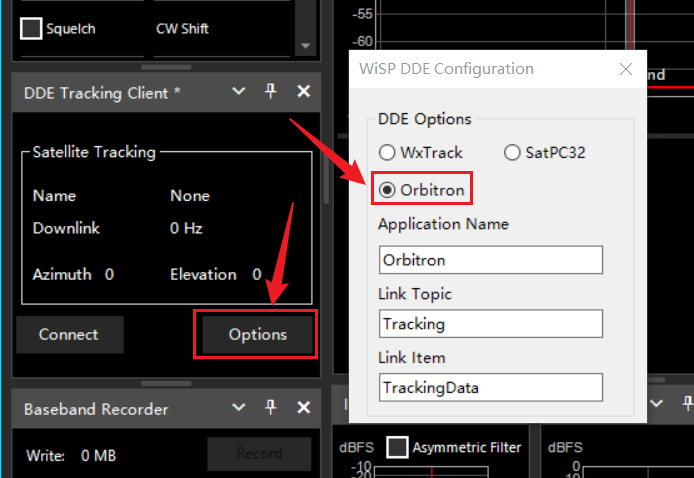Expand the bottom-right panel chevron menu
694x478 pixels.
pyautogui.click(x=657, y=405)
